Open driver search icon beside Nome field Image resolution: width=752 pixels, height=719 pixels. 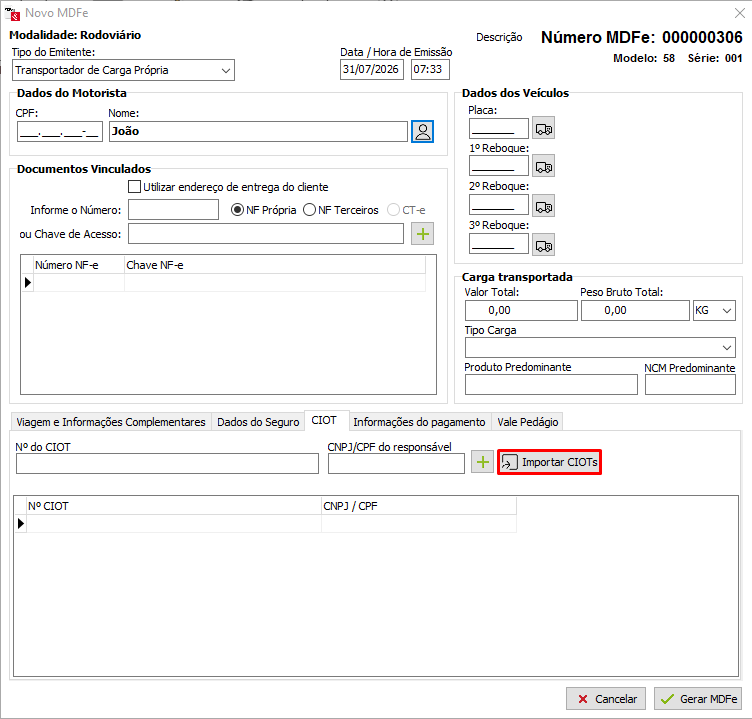click(423, 131)
